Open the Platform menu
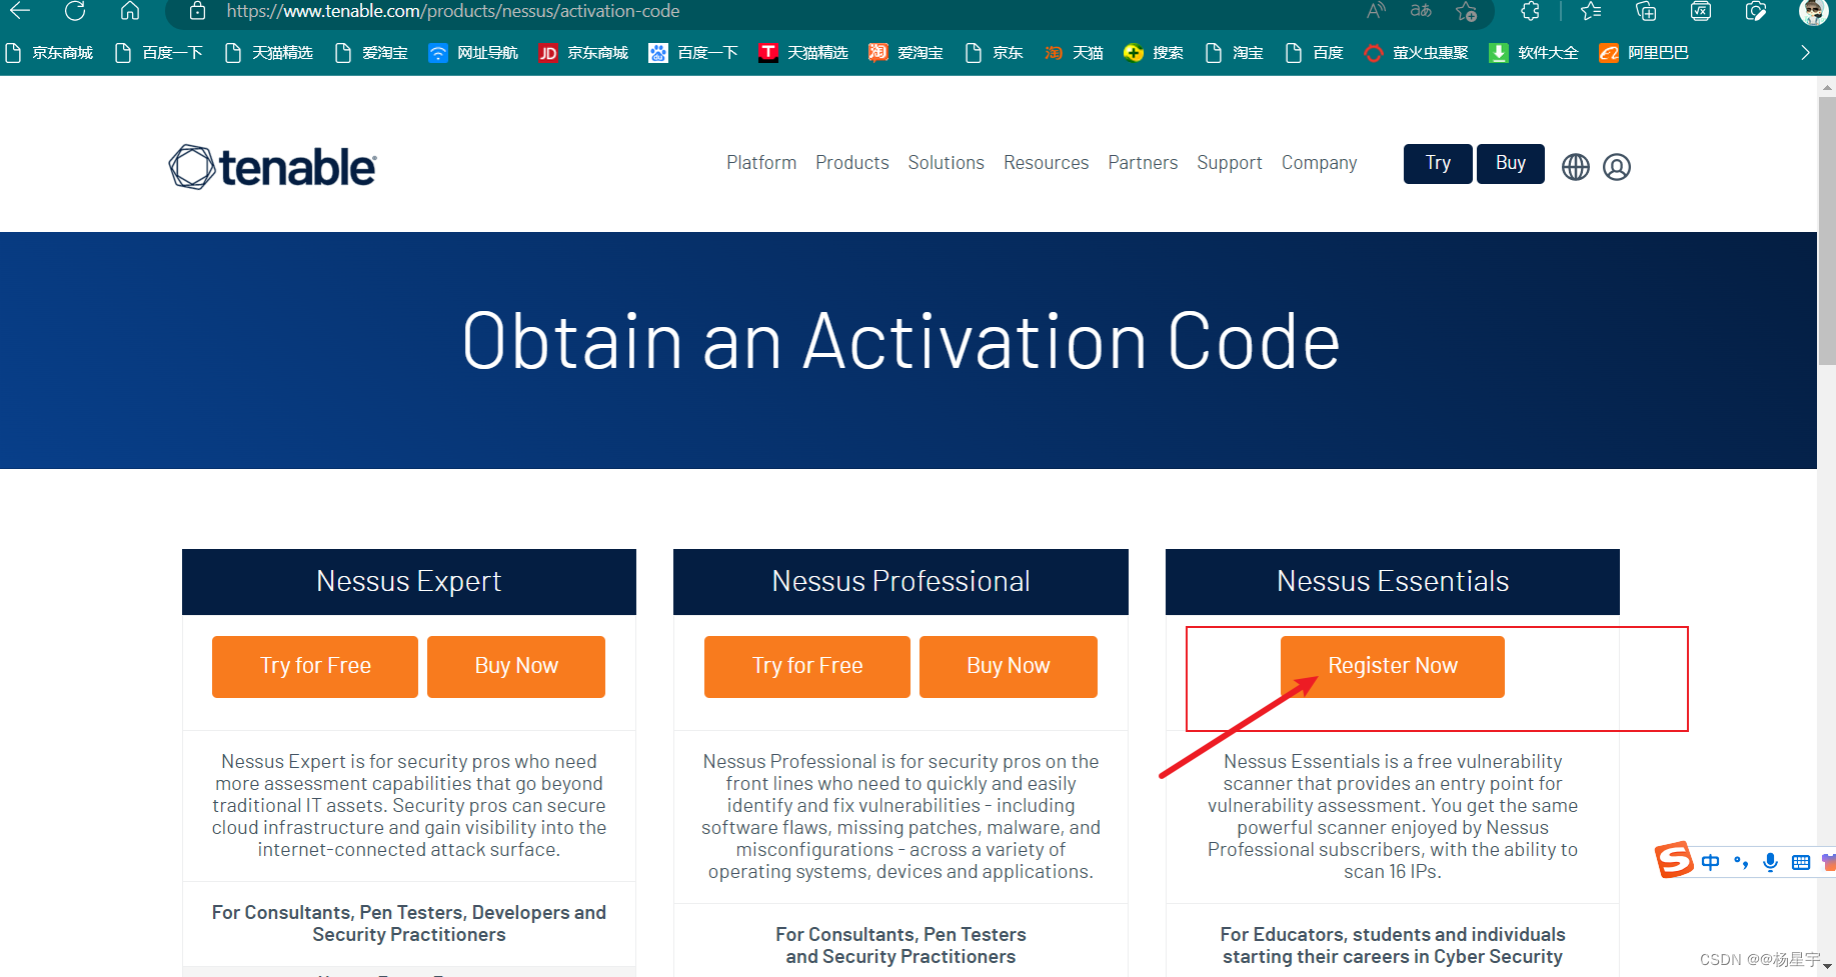 761,163
